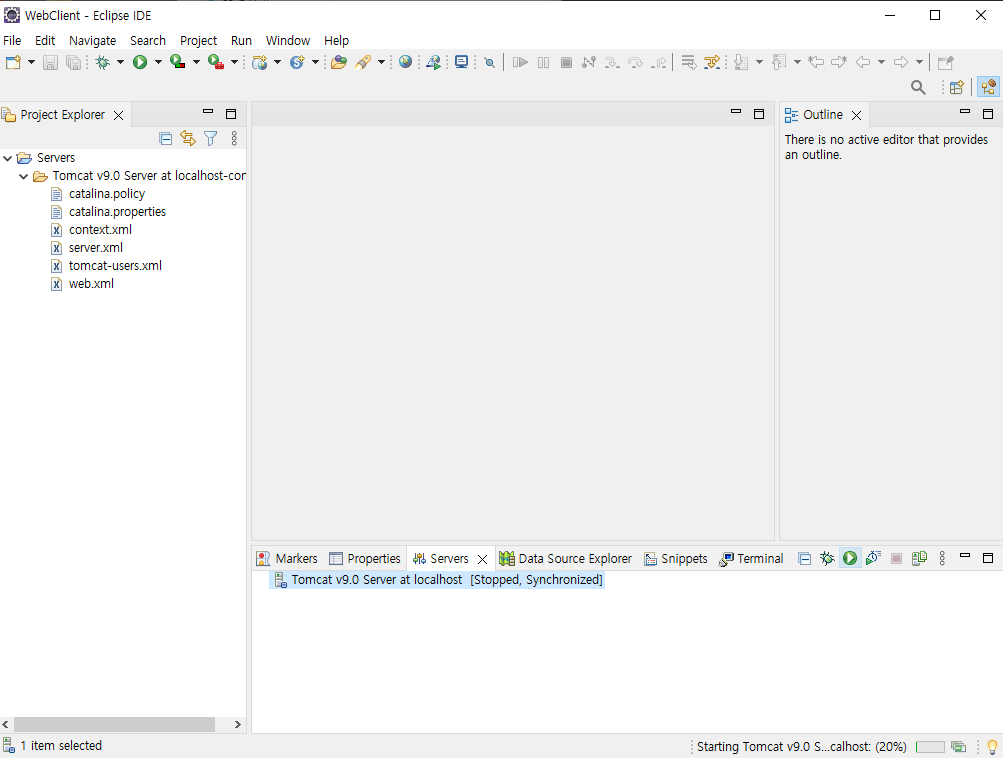Open dropdown next to Back arrow
1003x758 pixels.
881,62
